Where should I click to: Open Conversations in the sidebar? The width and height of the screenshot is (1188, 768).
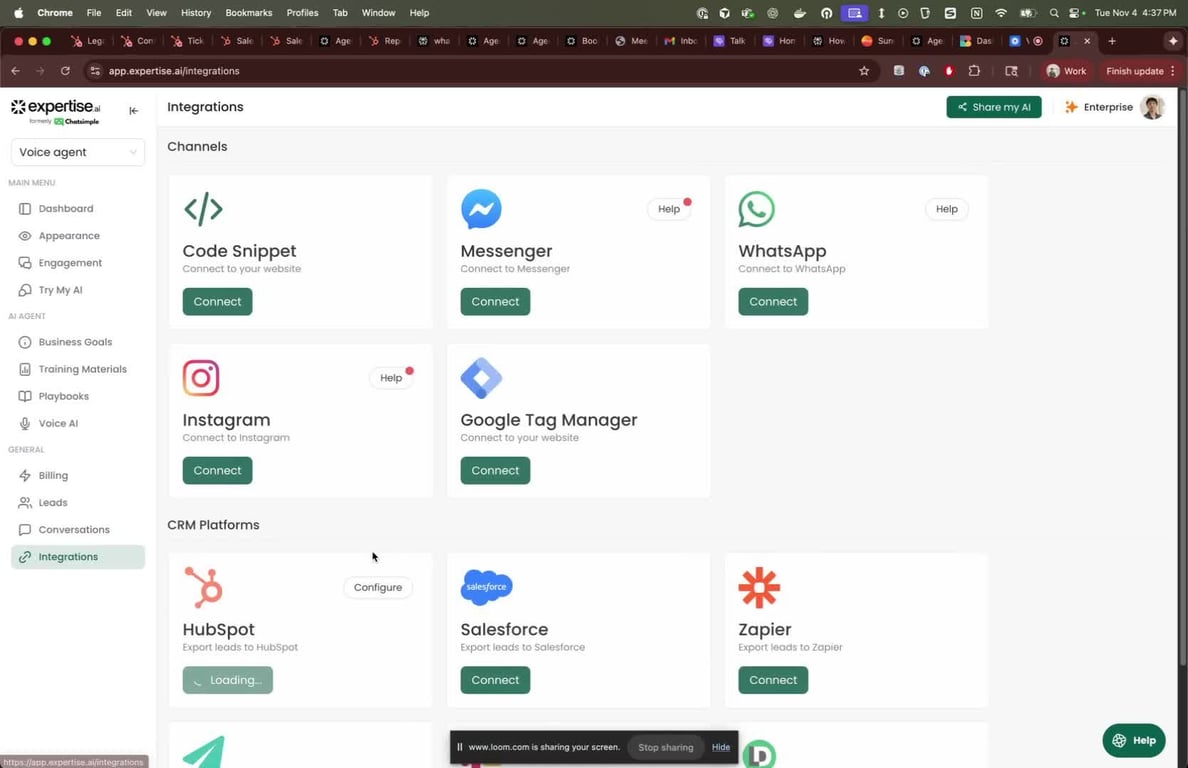[x=73, y=529]
